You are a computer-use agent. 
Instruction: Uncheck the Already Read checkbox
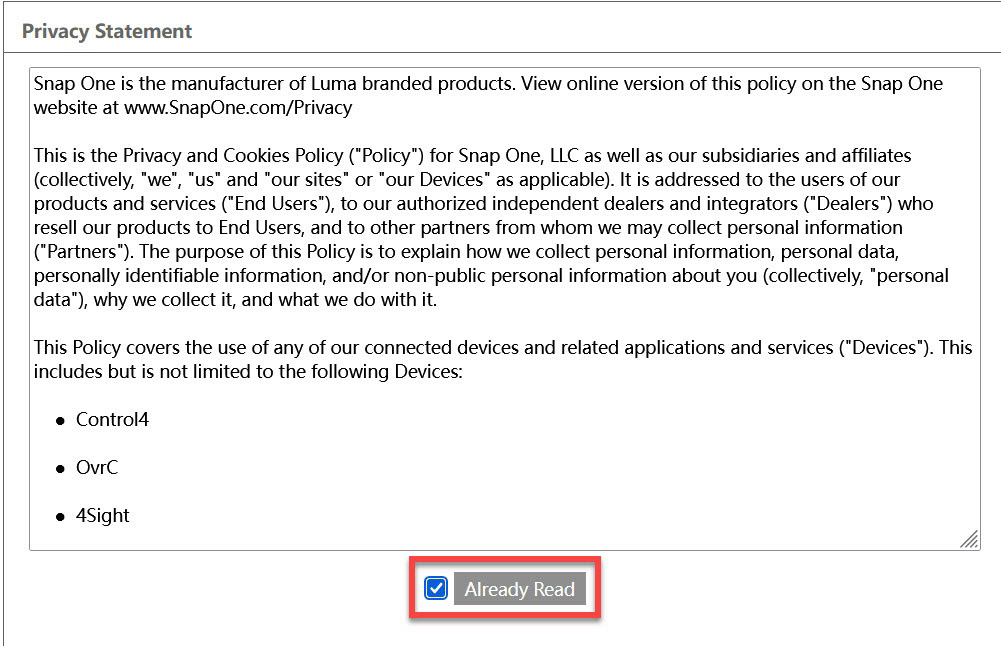(x=436, y=588)
